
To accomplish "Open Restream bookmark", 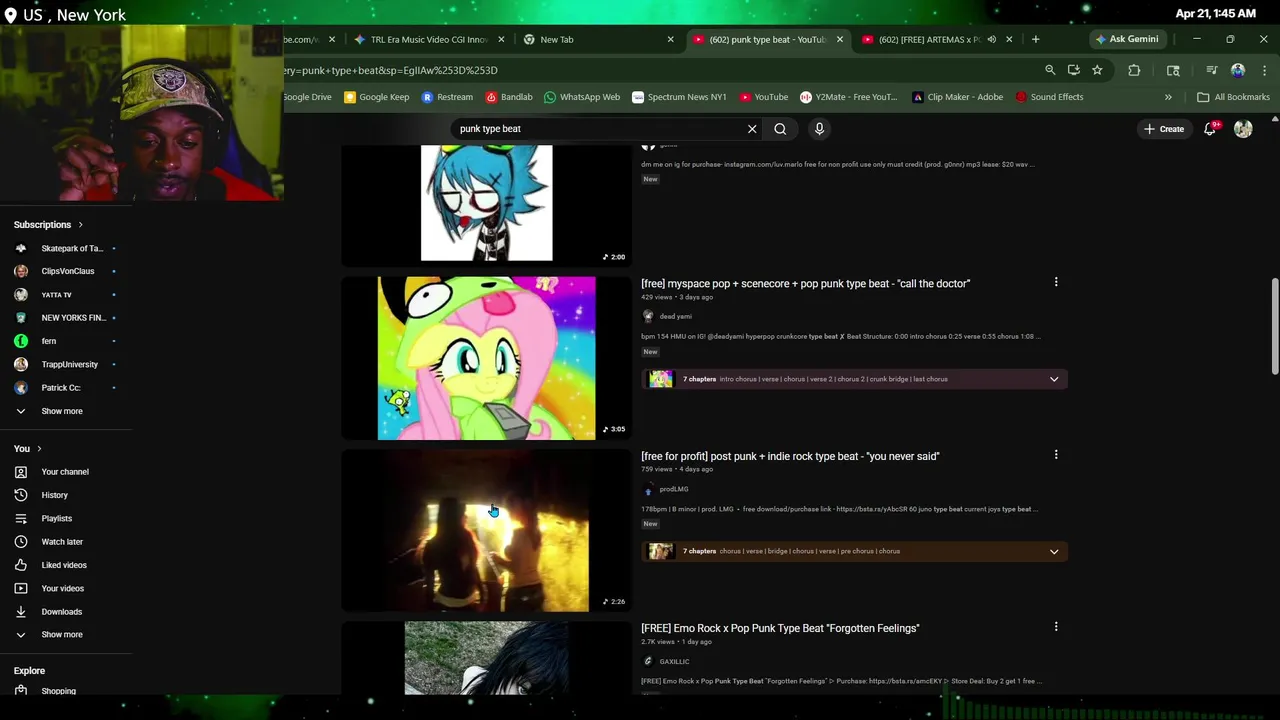I will pyautogui.click(x=447, y=97).
